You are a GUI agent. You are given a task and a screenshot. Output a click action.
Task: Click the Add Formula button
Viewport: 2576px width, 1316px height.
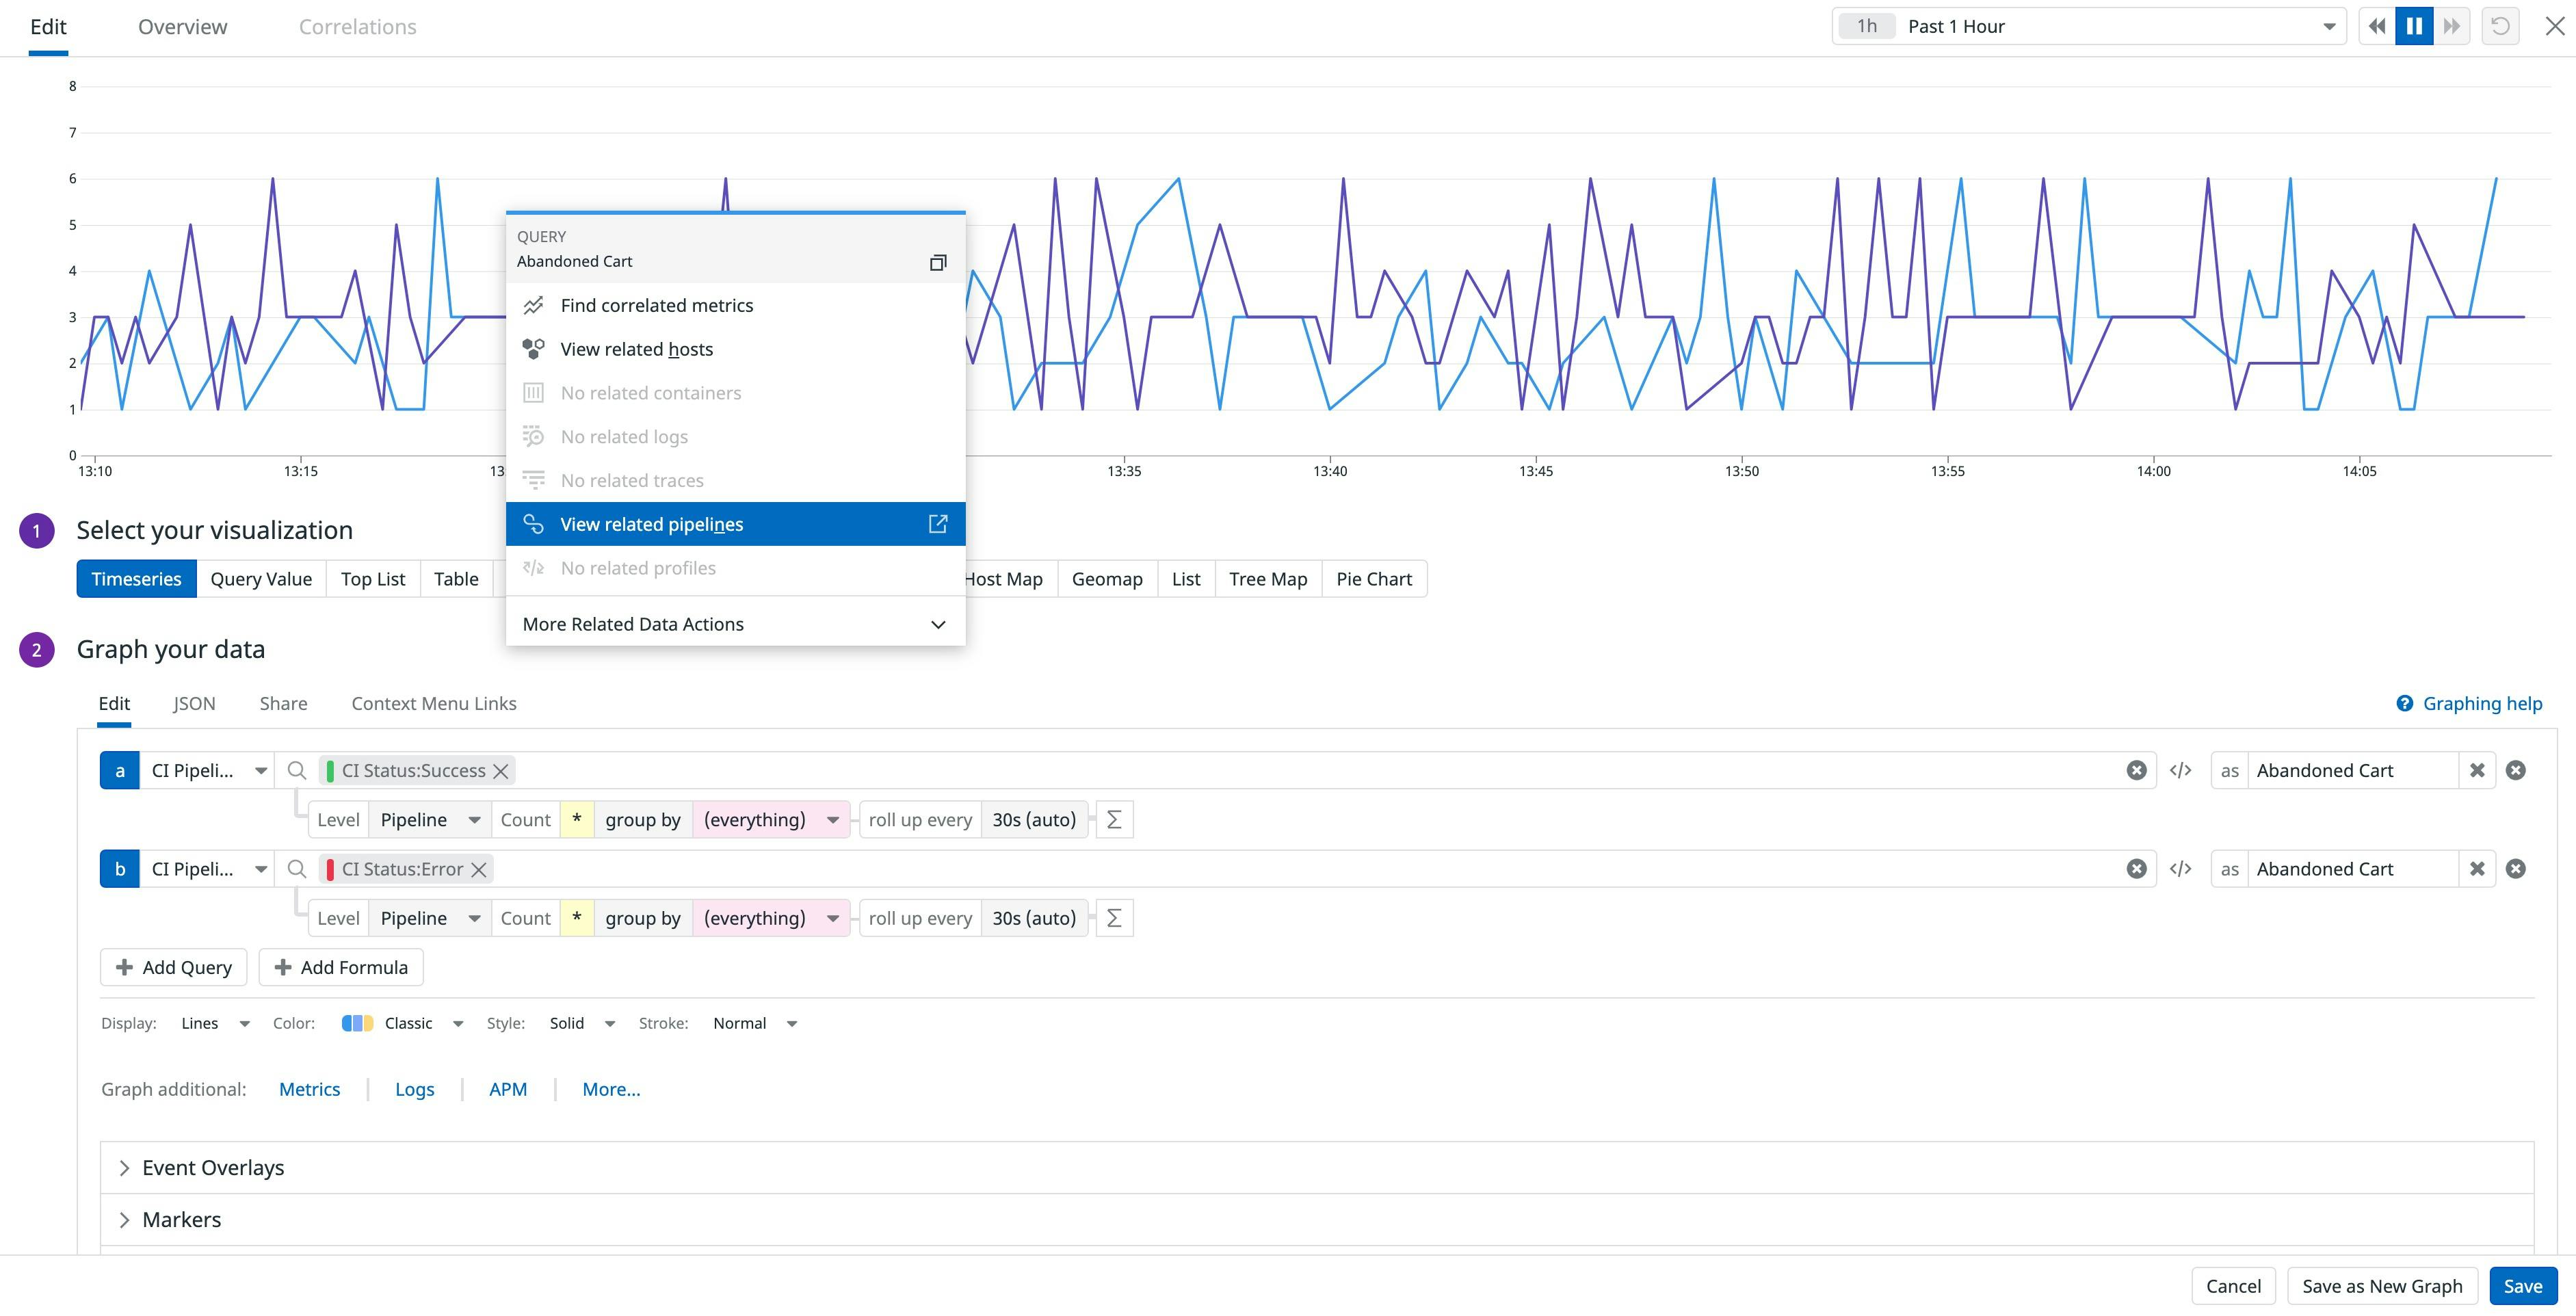pos(341,967)
